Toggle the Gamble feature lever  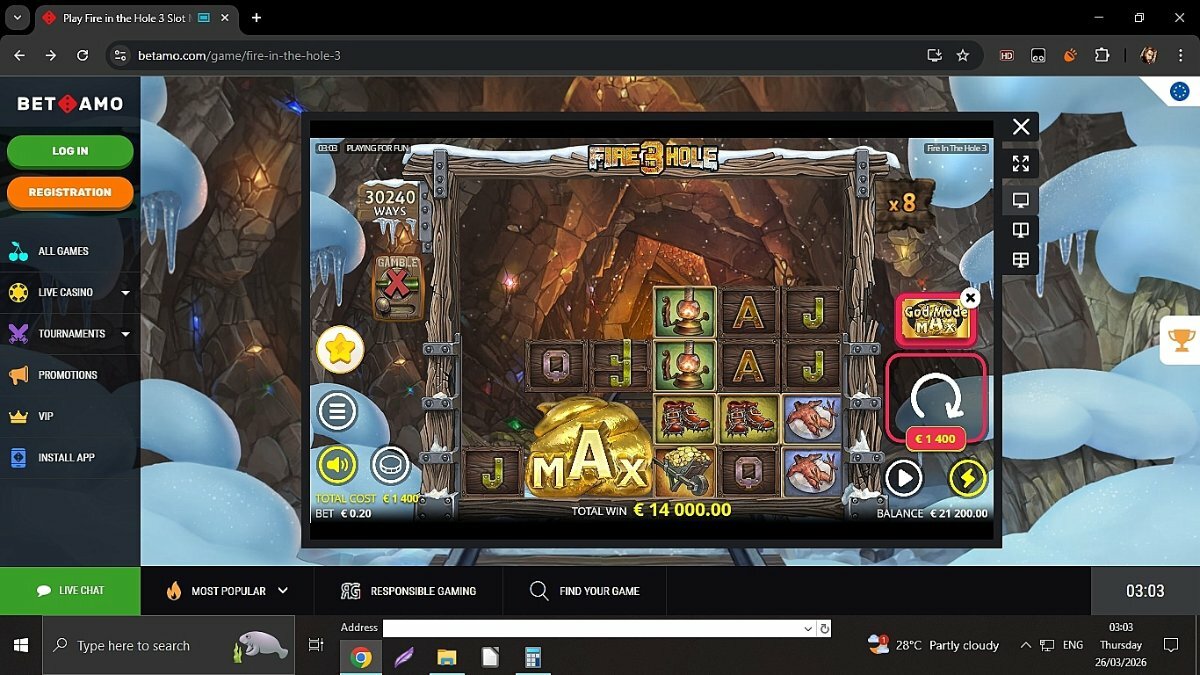[397, 286]
